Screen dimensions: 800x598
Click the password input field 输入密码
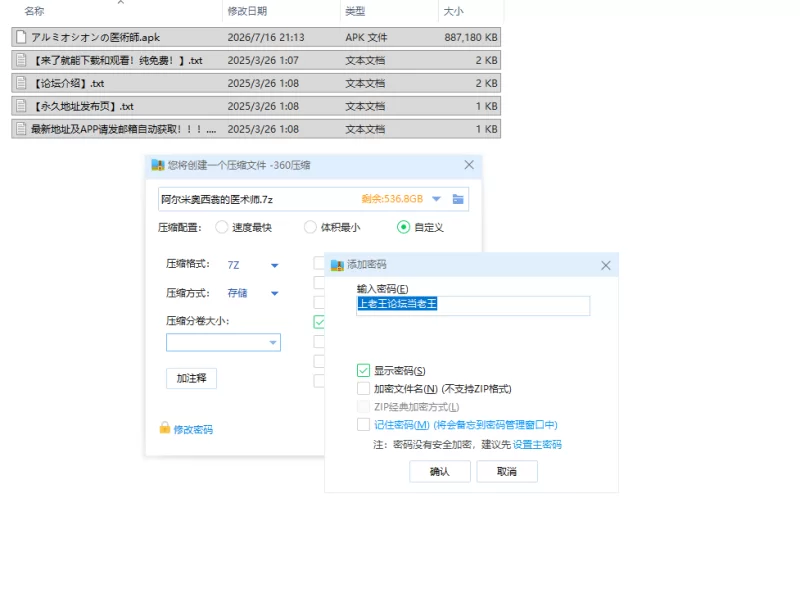pos(473,306)
